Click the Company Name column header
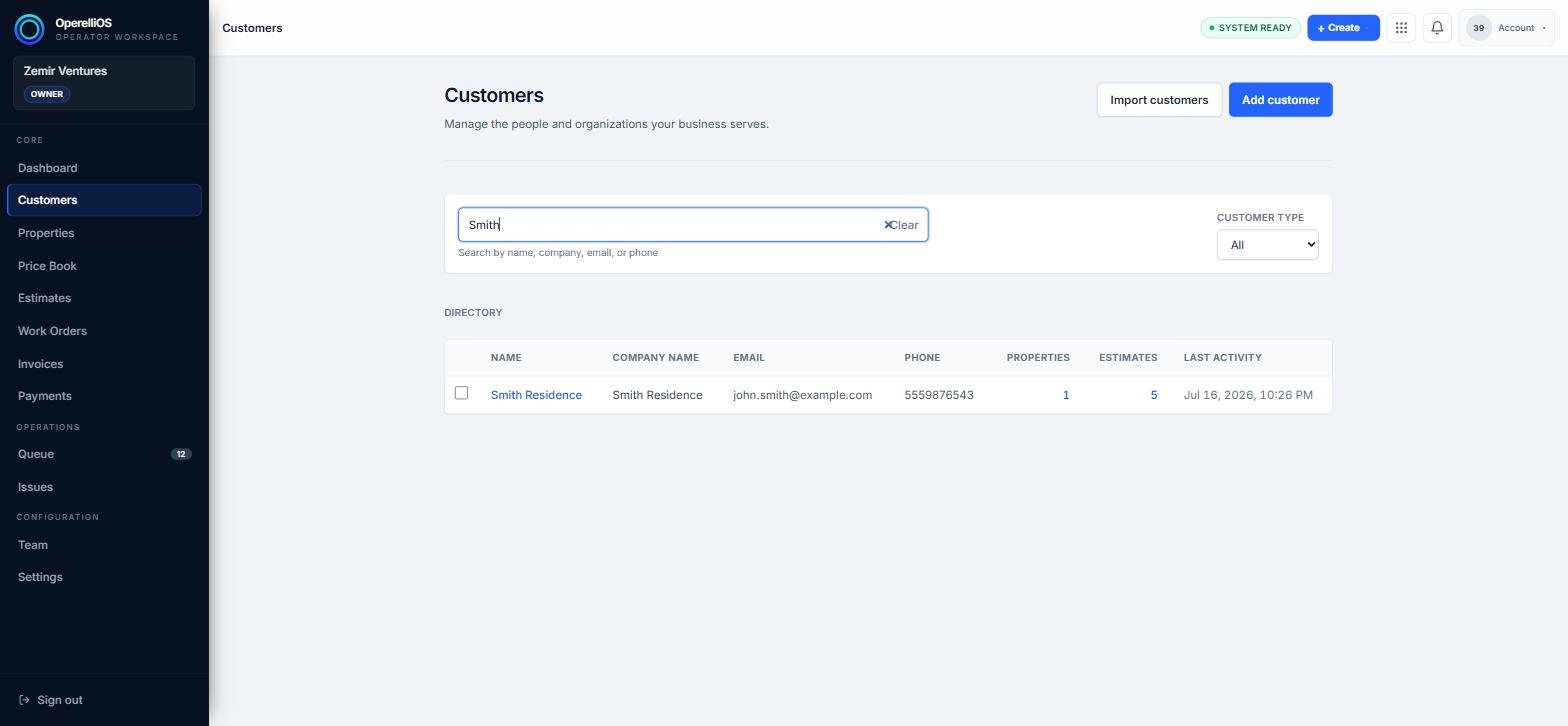 pos(655,358)
